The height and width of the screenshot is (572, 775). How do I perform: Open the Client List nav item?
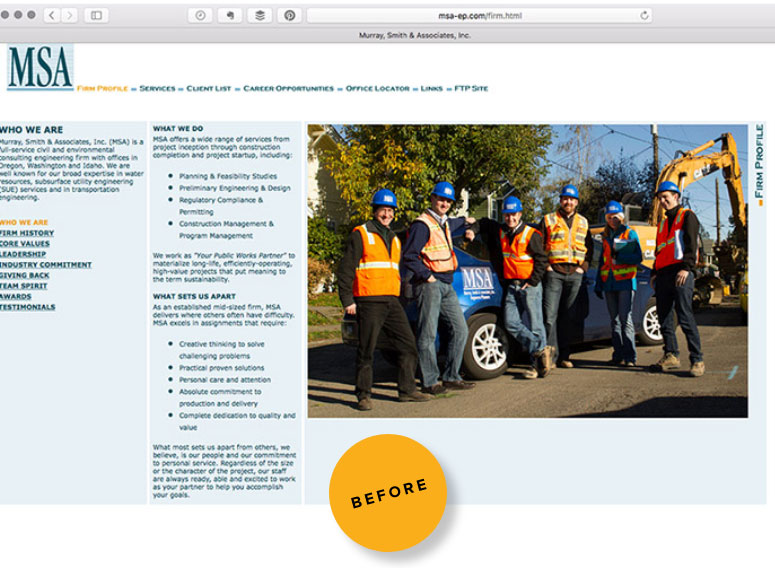pyautogui.click(x=209, y=88)
